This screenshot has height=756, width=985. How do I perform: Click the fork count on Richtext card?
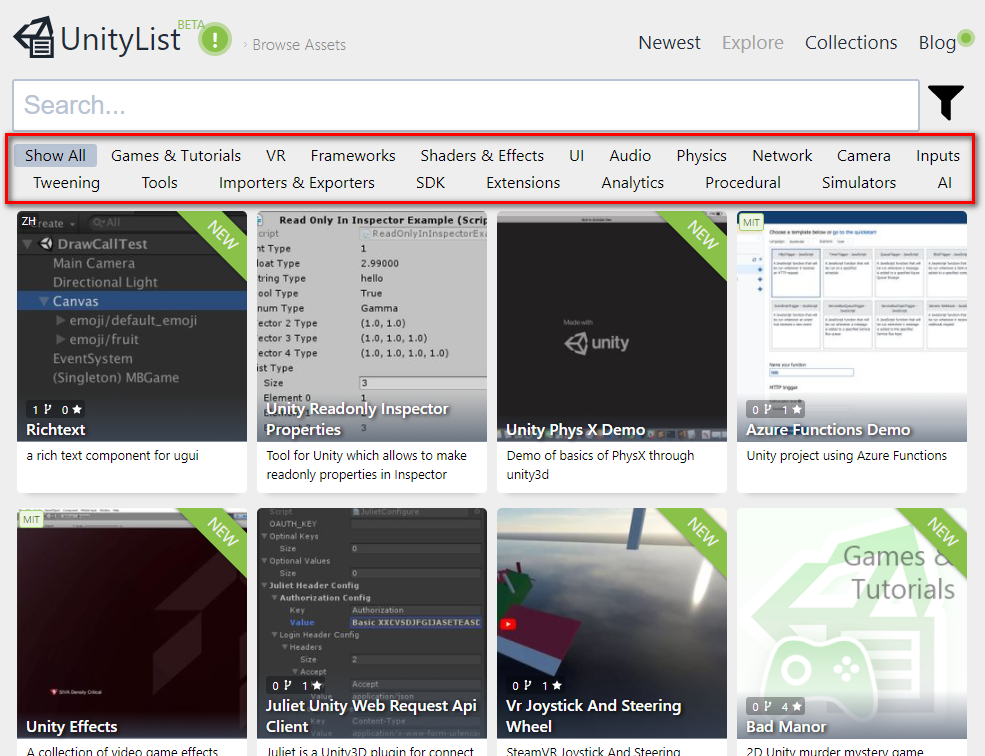coord(42,410)
